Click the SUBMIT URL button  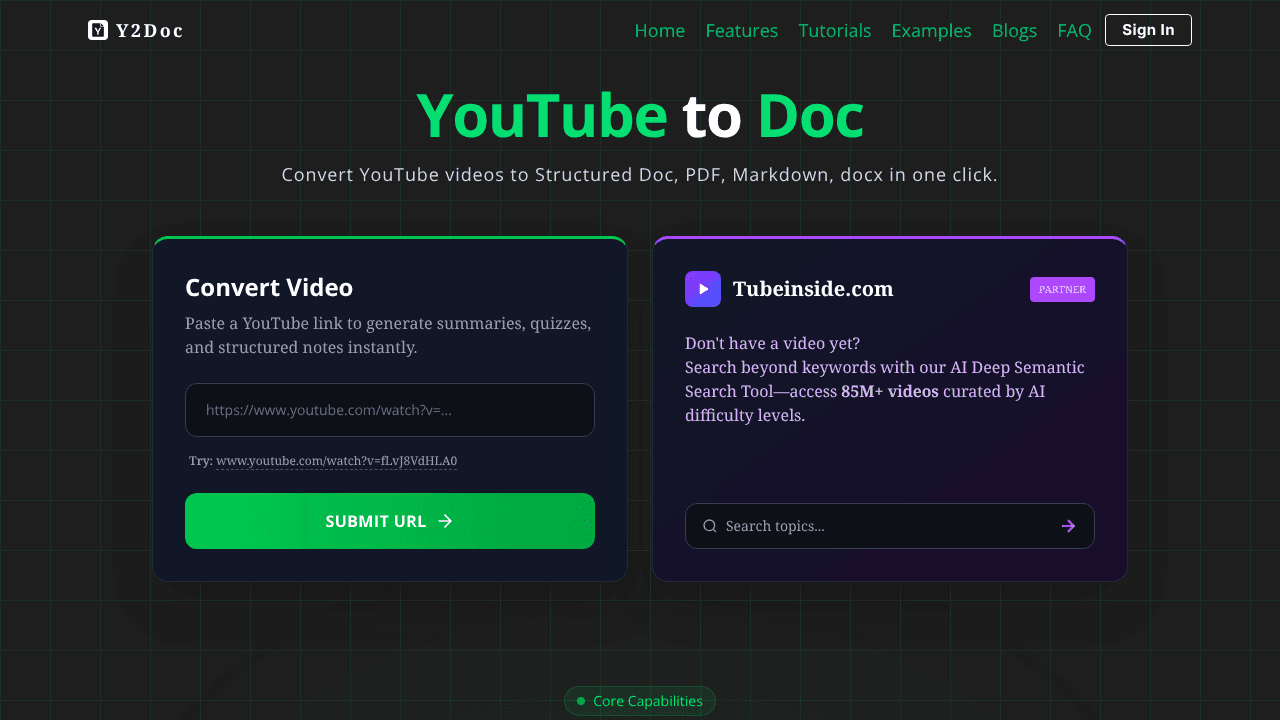point(390,521)
